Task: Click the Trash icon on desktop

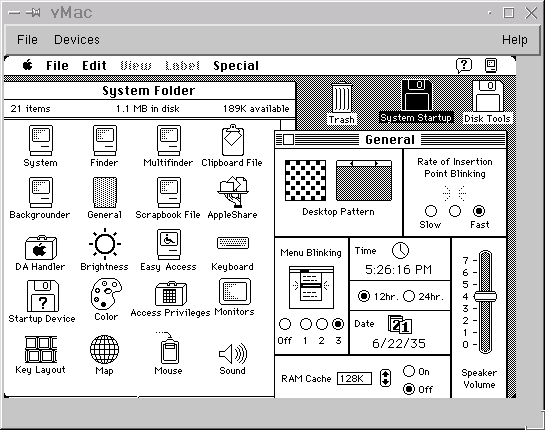Action: (x=342, y=97)
